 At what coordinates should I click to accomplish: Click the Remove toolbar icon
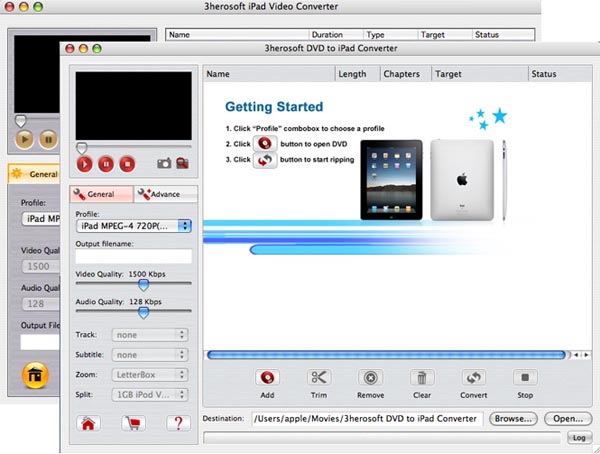tap(370, 378)
